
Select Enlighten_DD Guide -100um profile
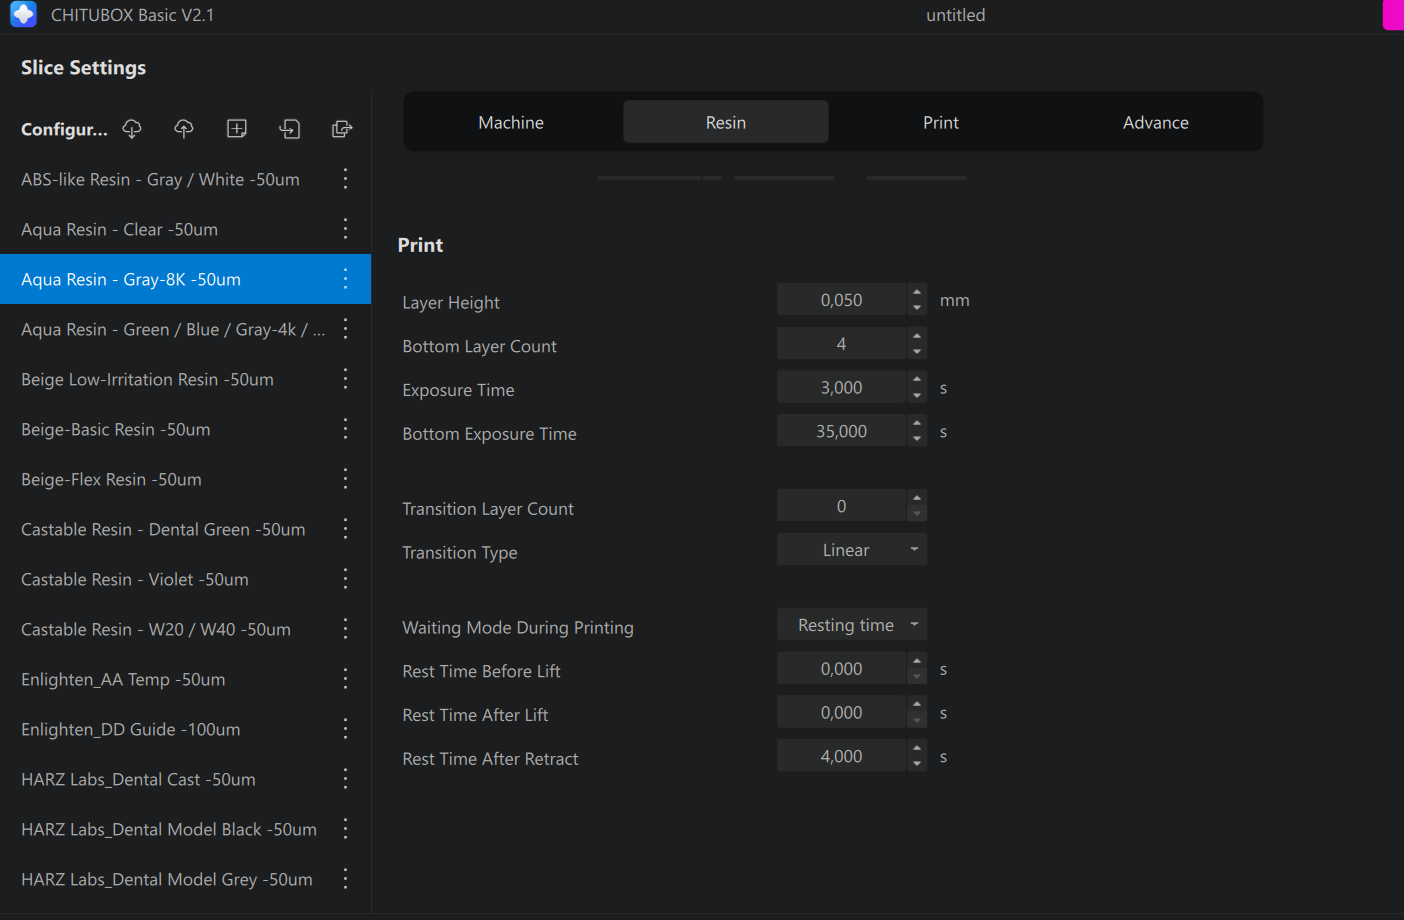click(185, 729)
